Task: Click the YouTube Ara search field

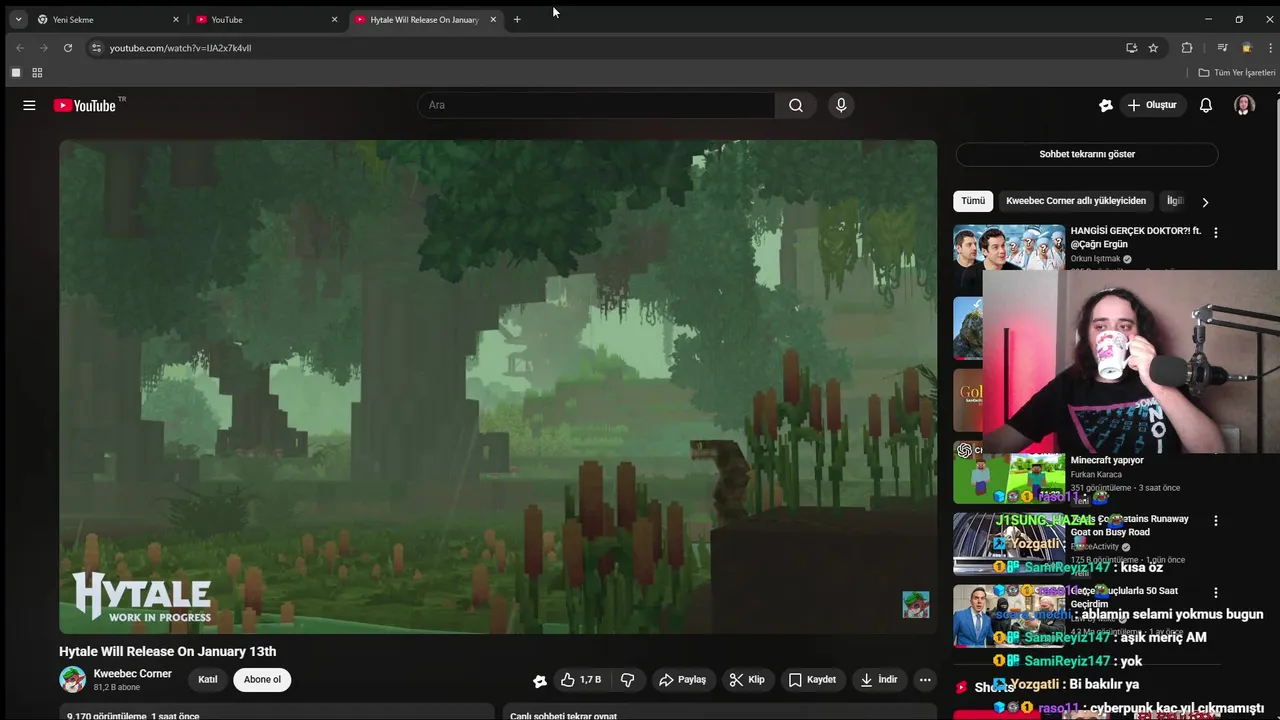Action: pyautogui.click(x=596, y=105)
